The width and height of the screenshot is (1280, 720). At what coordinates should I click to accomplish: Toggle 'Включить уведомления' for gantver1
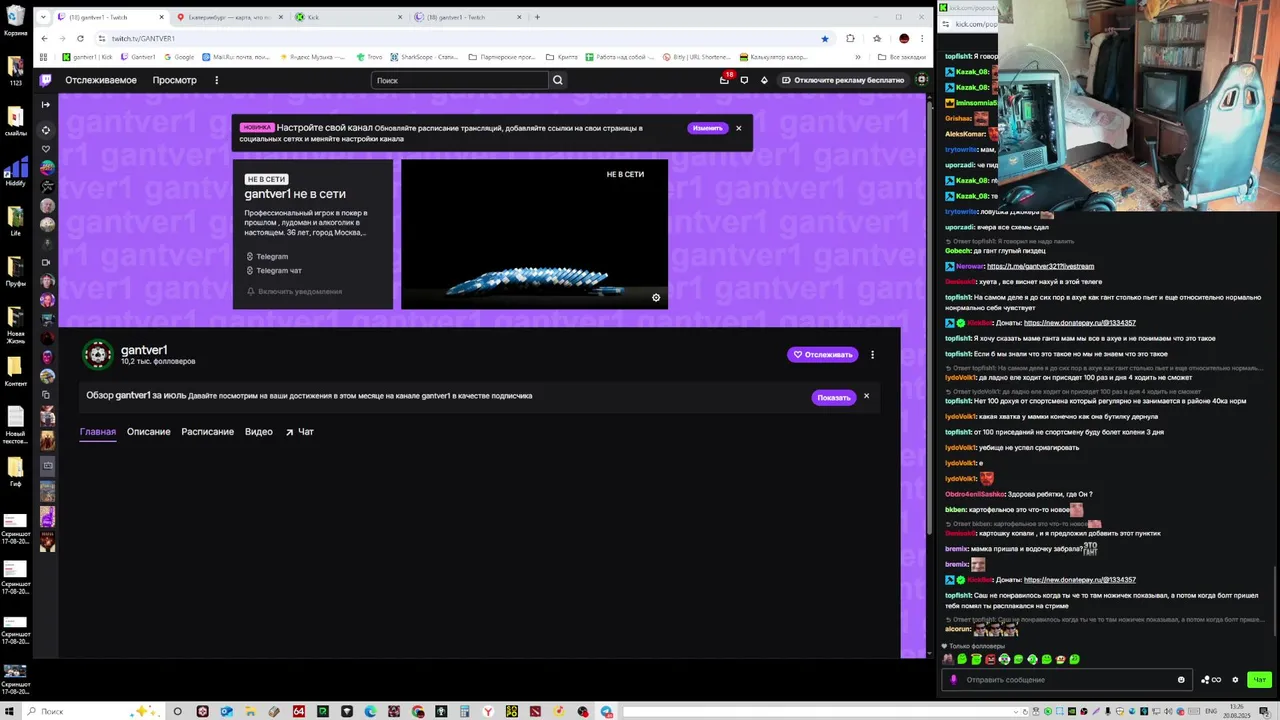(294, 291)
